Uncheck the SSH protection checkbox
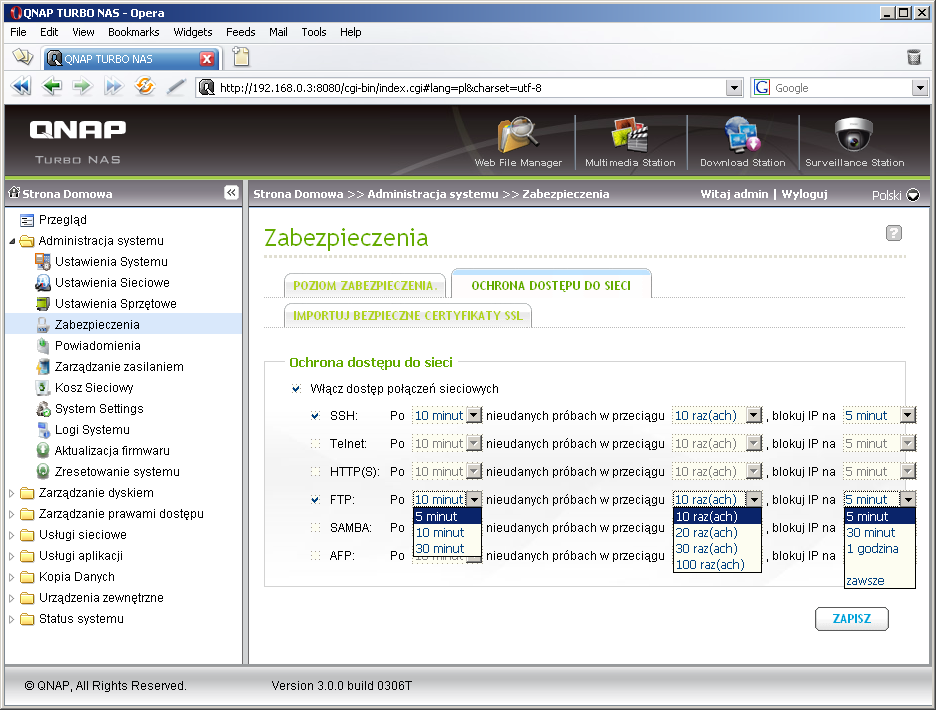936x710 pixels. tap(315, 416)
